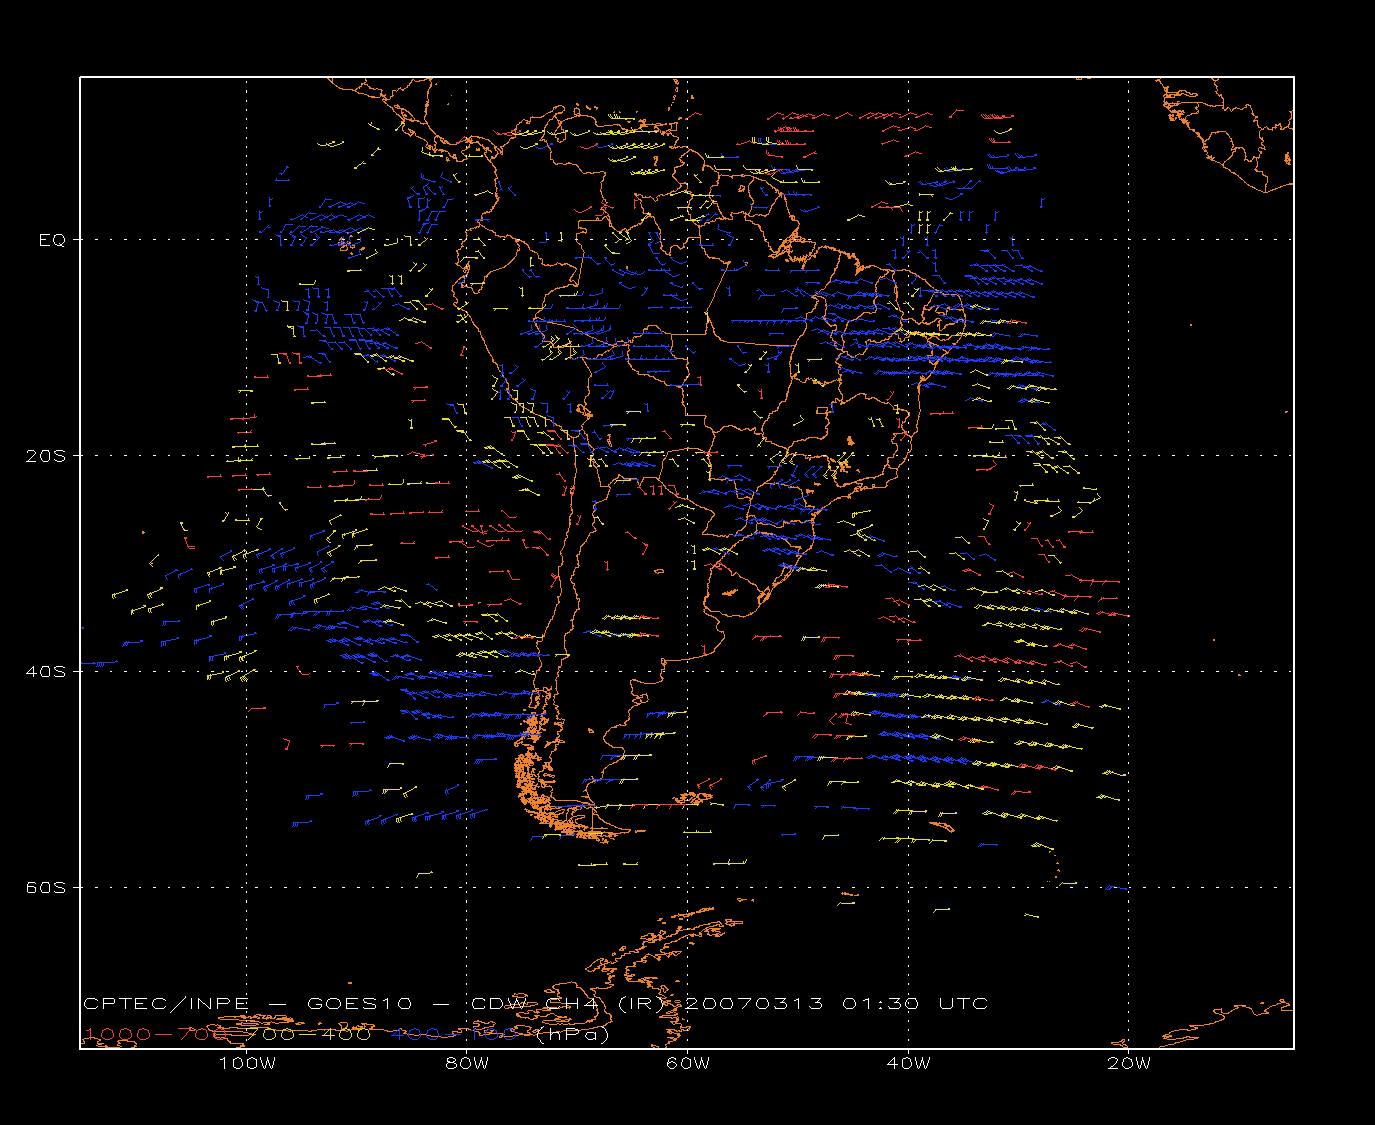The height and width of the screenshot is (1125, 1375).
Task: Click the 100W longitude axis label
Action: [x=247, y=1063]
